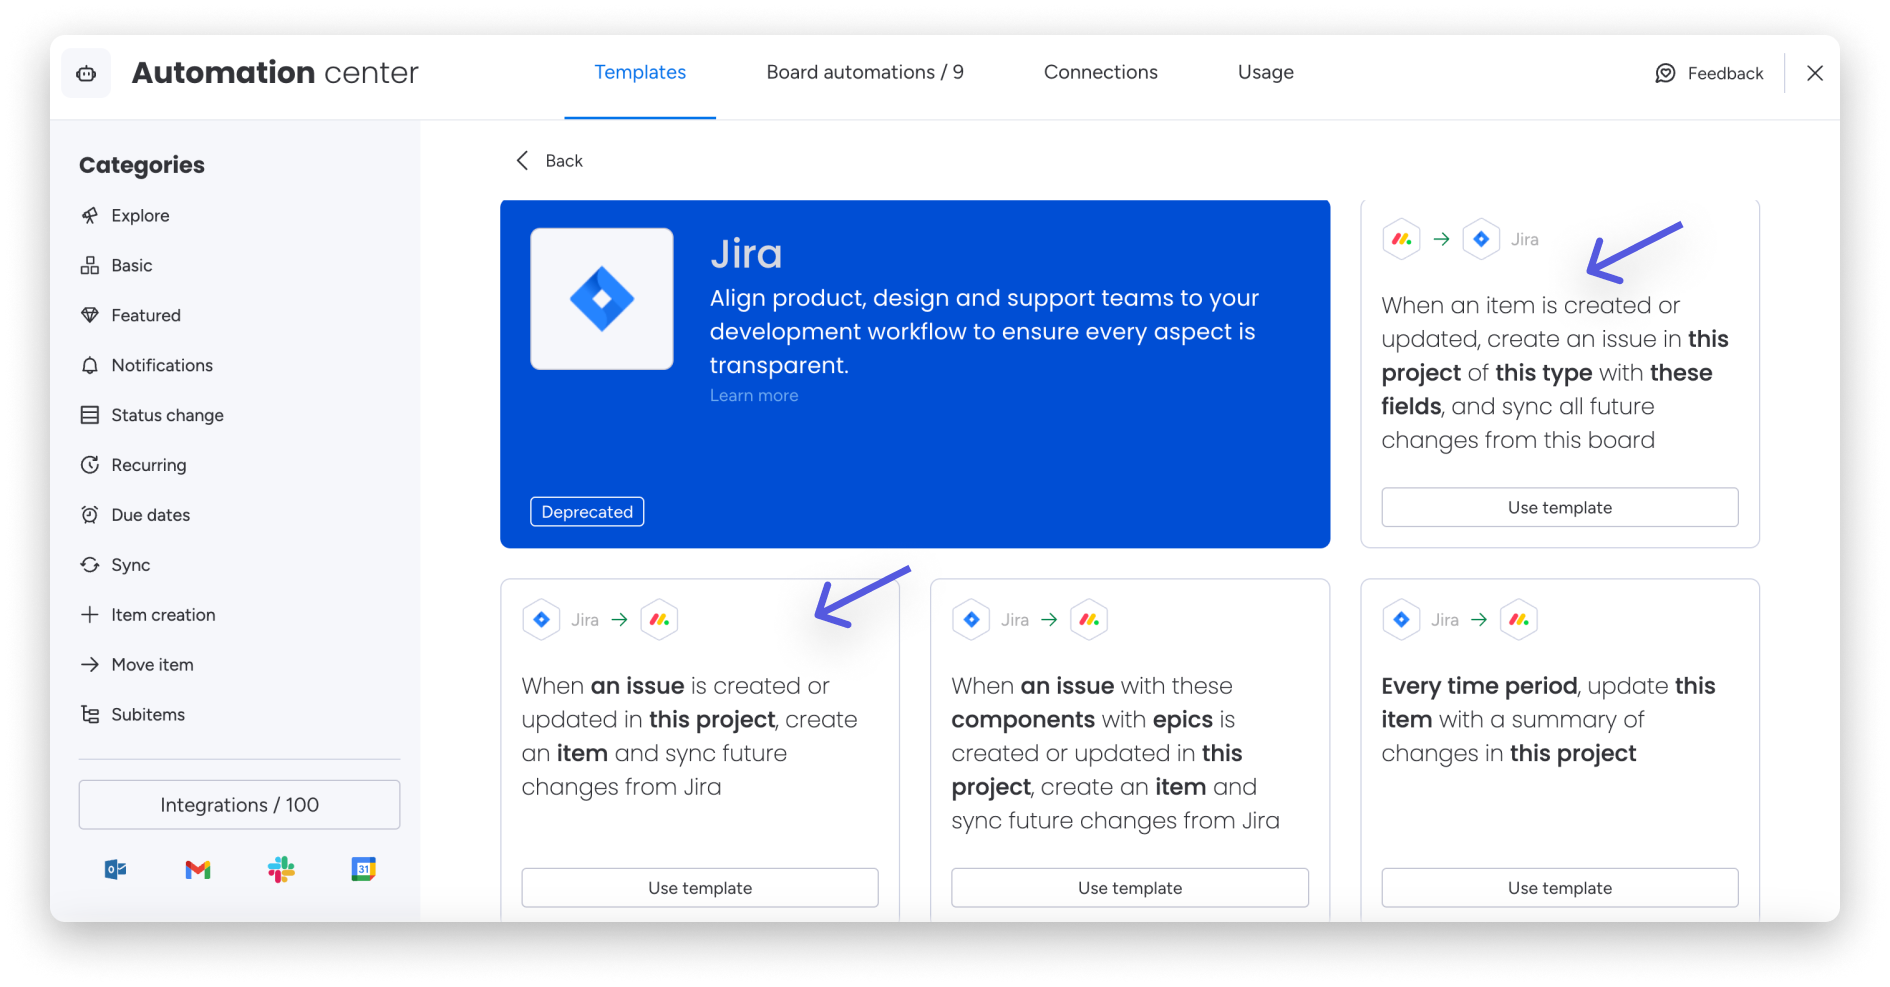
Task: Use template for monday-to-Jira issue card
Action: [1560, 507]
